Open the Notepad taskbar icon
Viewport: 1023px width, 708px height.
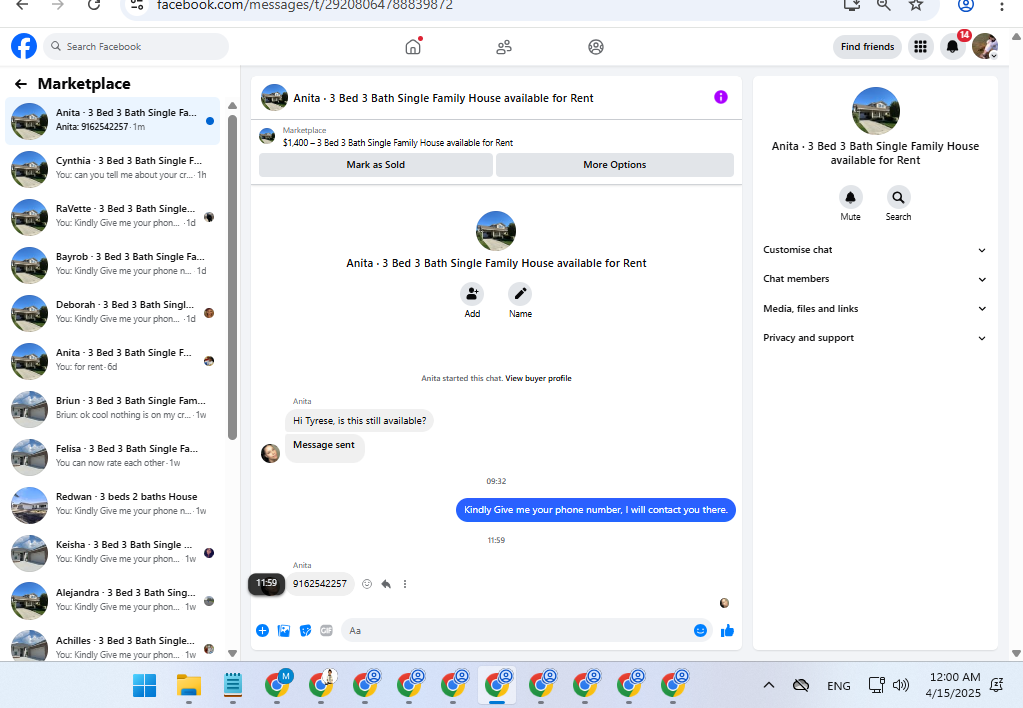(x=233, y=685)
